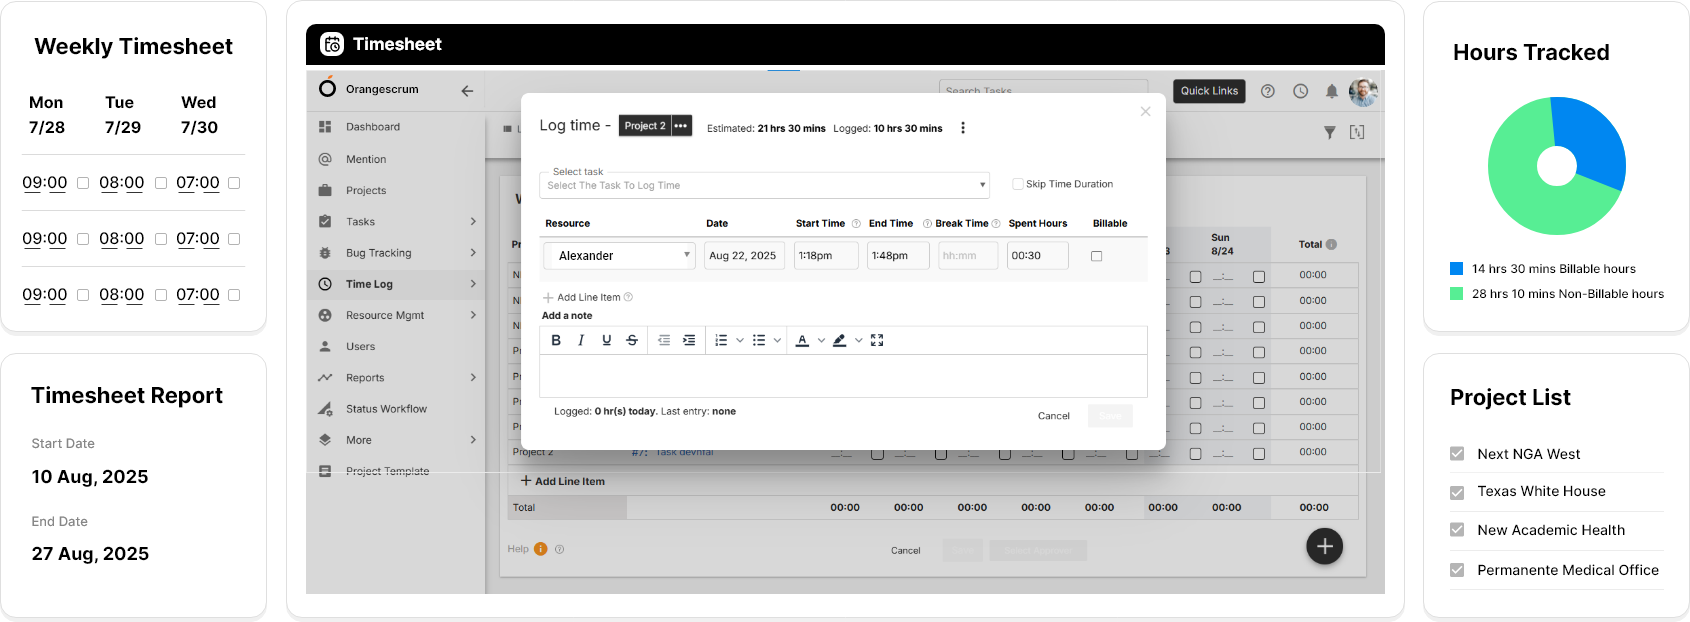The width and height of the screenshot is (1690, 622).
Task: Click the Break Time help icon
Action: (x=996, y=224)
